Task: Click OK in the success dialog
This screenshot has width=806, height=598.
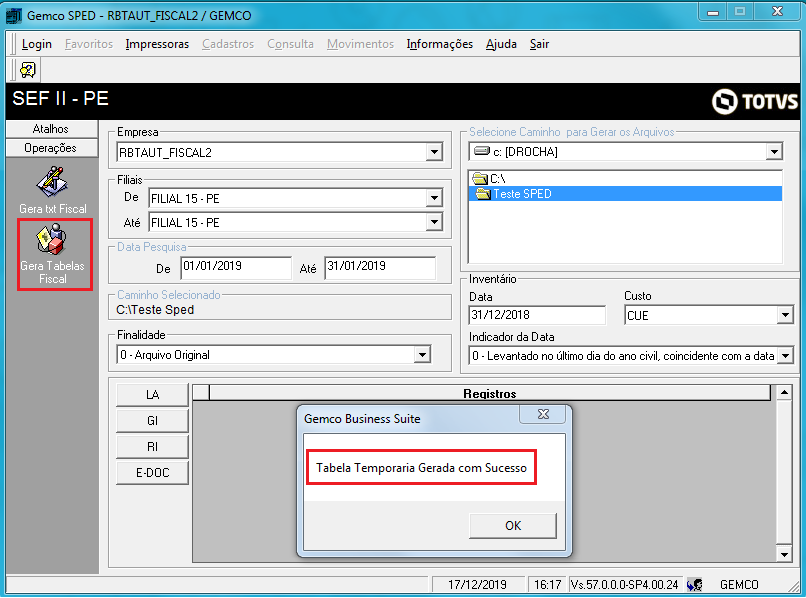Action: pyautogui.click(x=512, y=525)
